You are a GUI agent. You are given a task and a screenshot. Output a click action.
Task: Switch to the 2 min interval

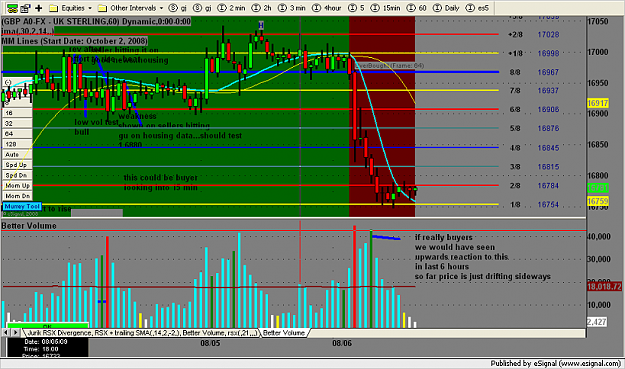click(x=231, y=8)
